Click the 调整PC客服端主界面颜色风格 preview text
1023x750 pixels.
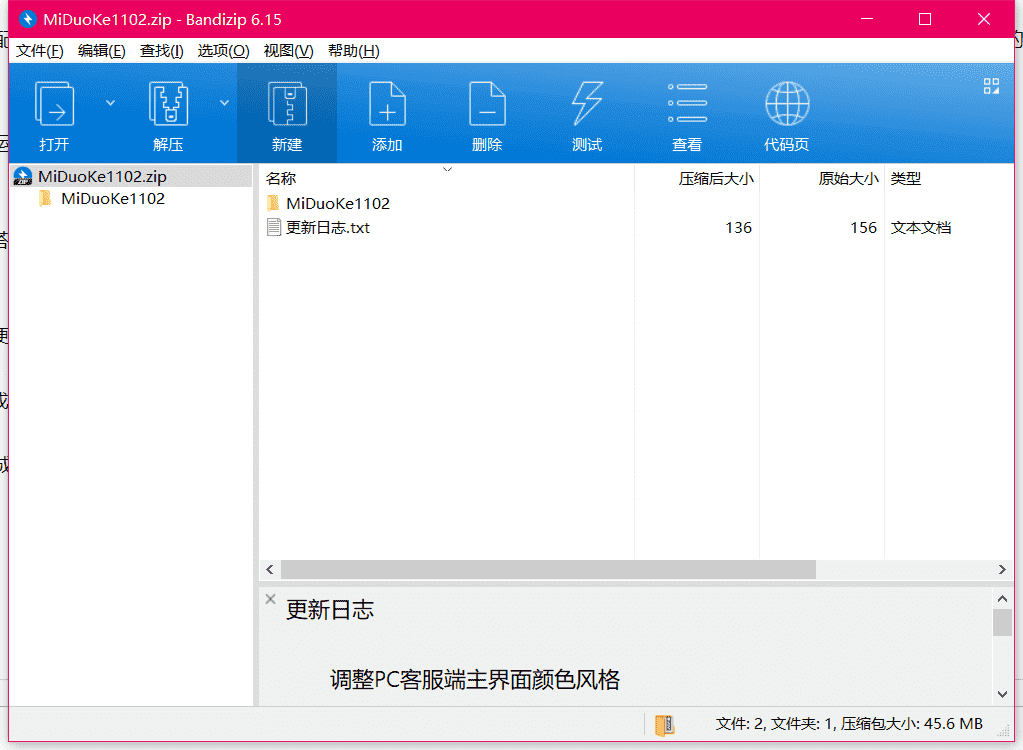coord(475,680)
